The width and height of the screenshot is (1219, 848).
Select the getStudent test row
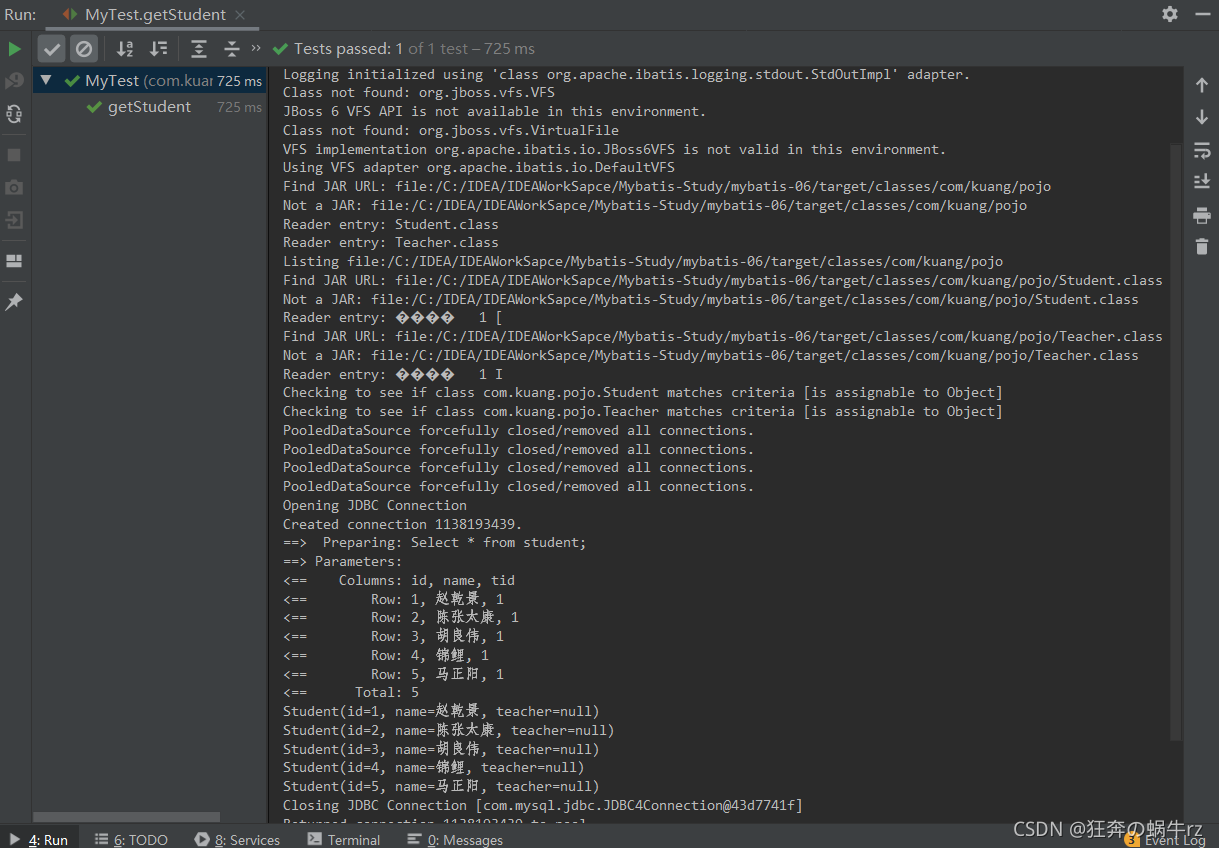[150, 107]
